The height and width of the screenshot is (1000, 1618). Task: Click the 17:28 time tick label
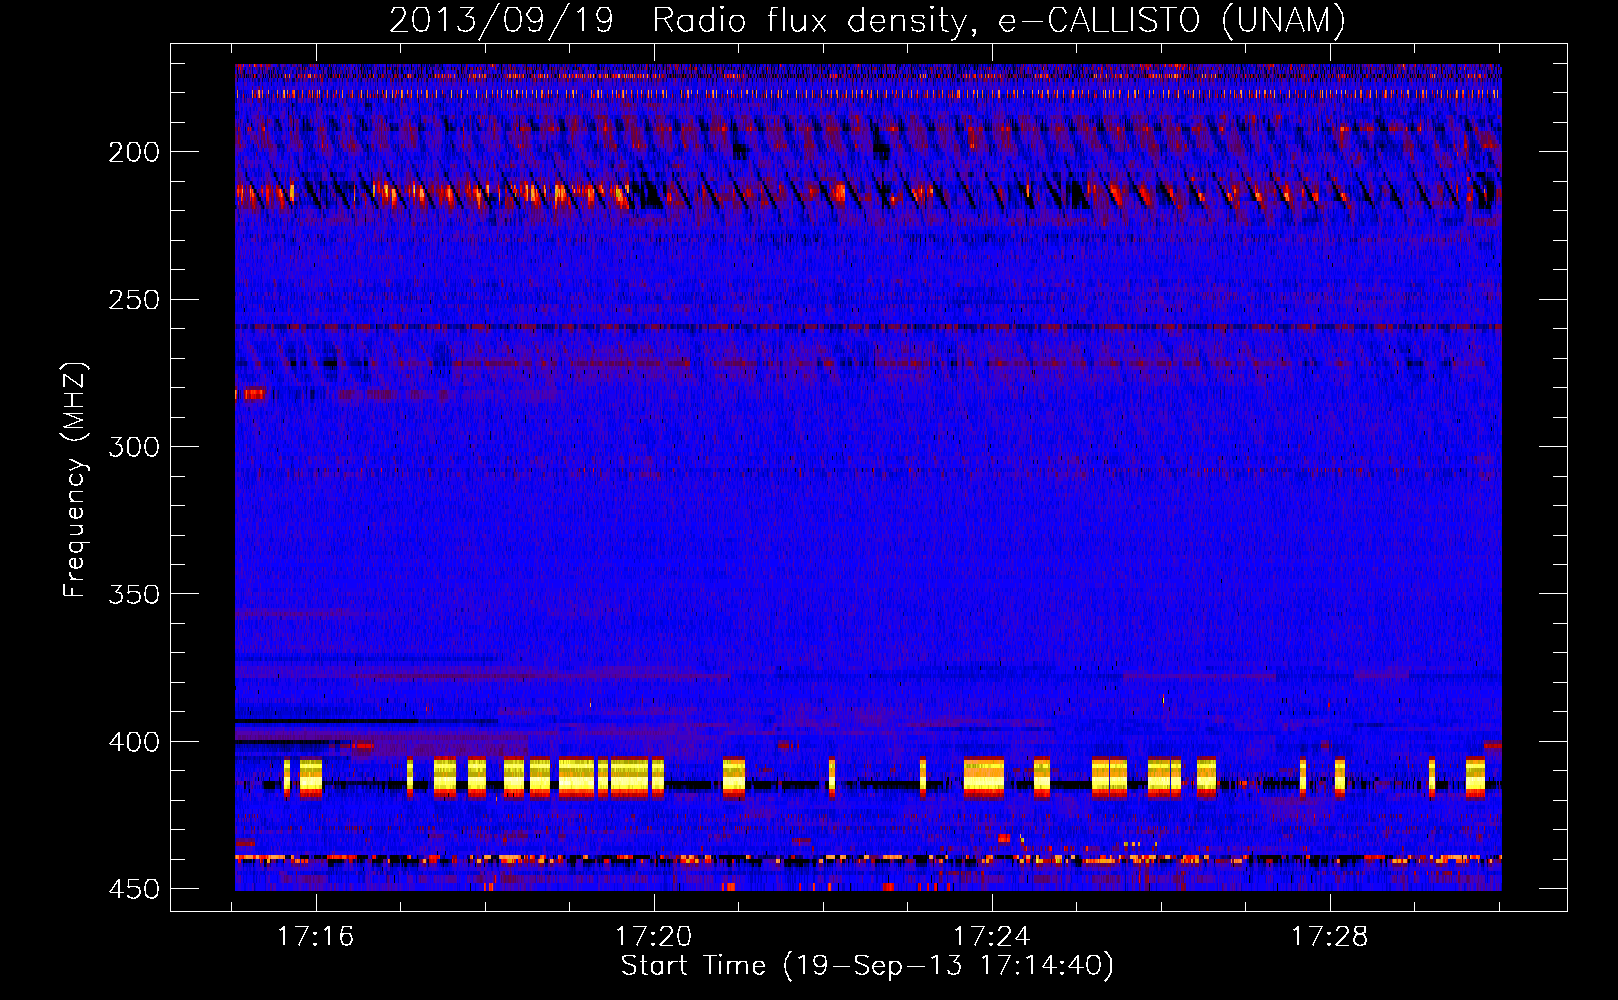(x=1329, y=937)
